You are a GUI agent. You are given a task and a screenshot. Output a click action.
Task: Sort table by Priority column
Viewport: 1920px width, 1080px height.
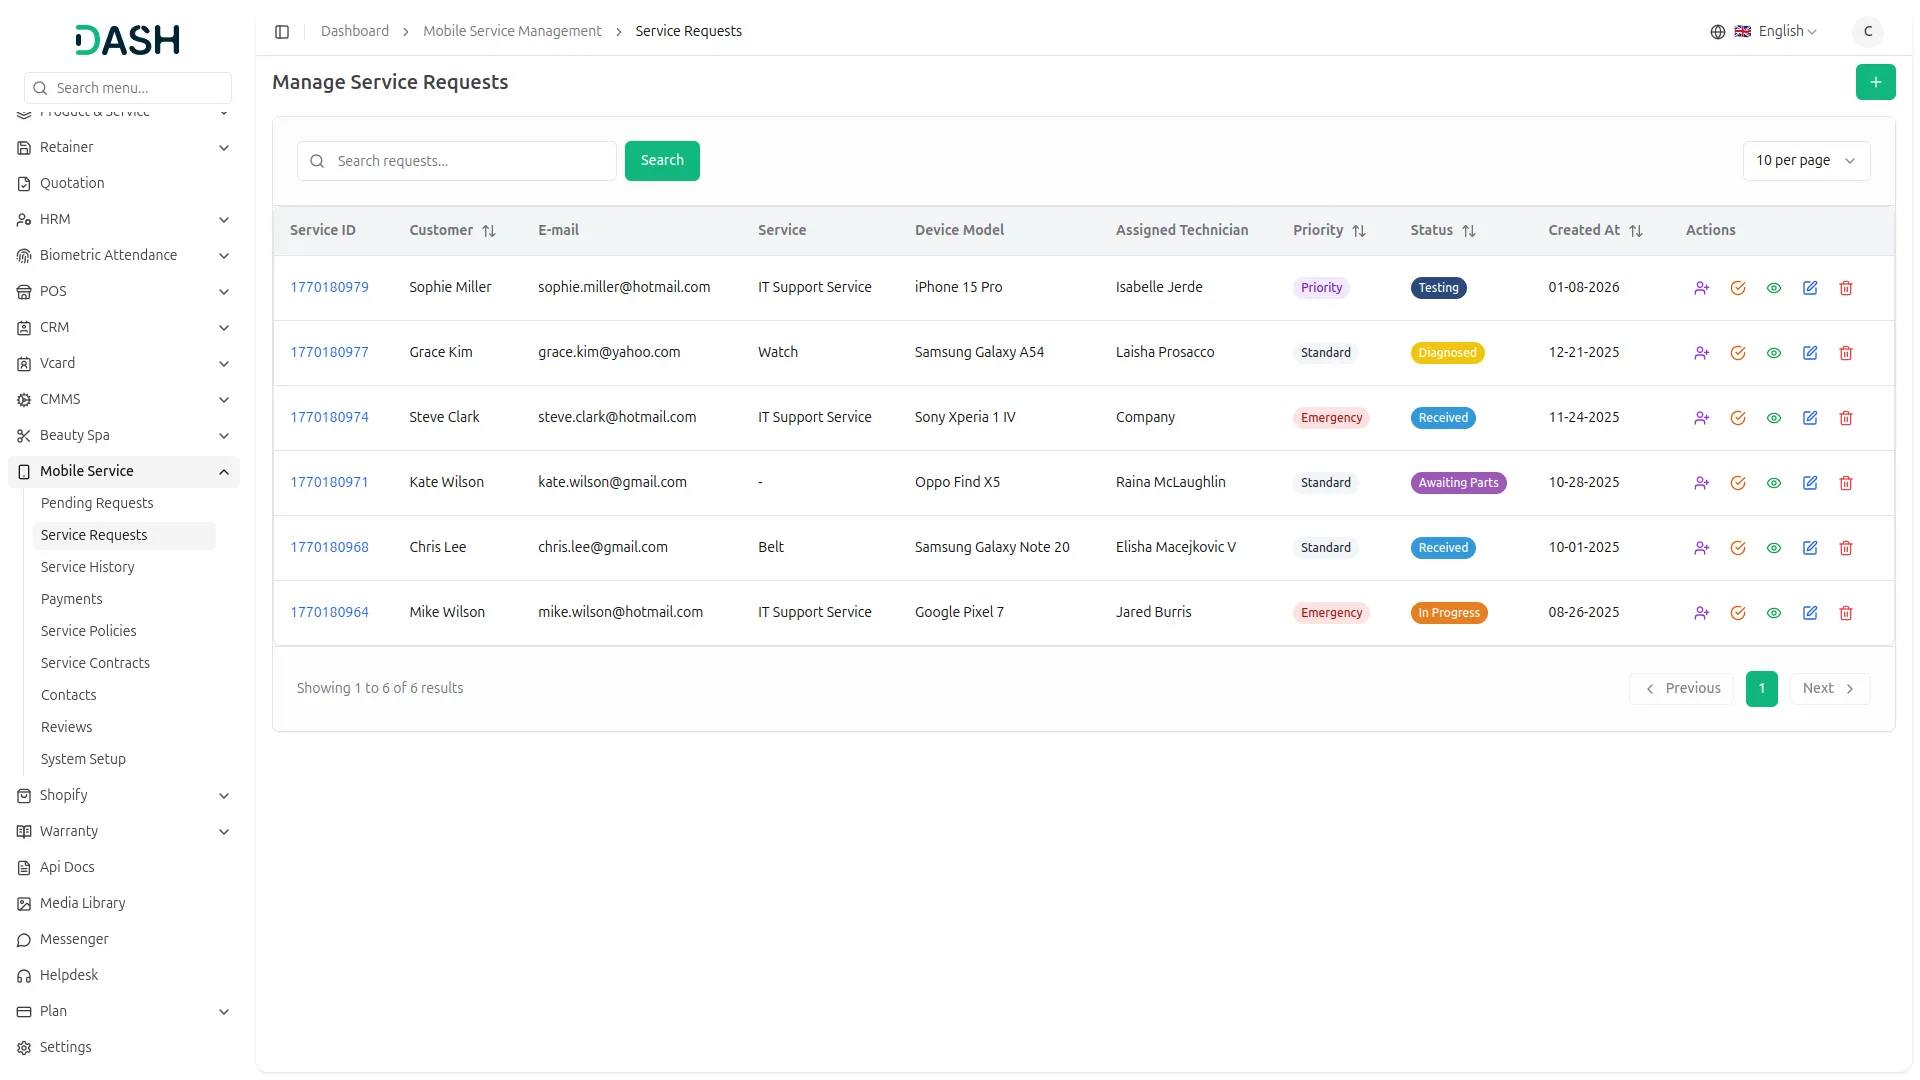pos(1329,231)
